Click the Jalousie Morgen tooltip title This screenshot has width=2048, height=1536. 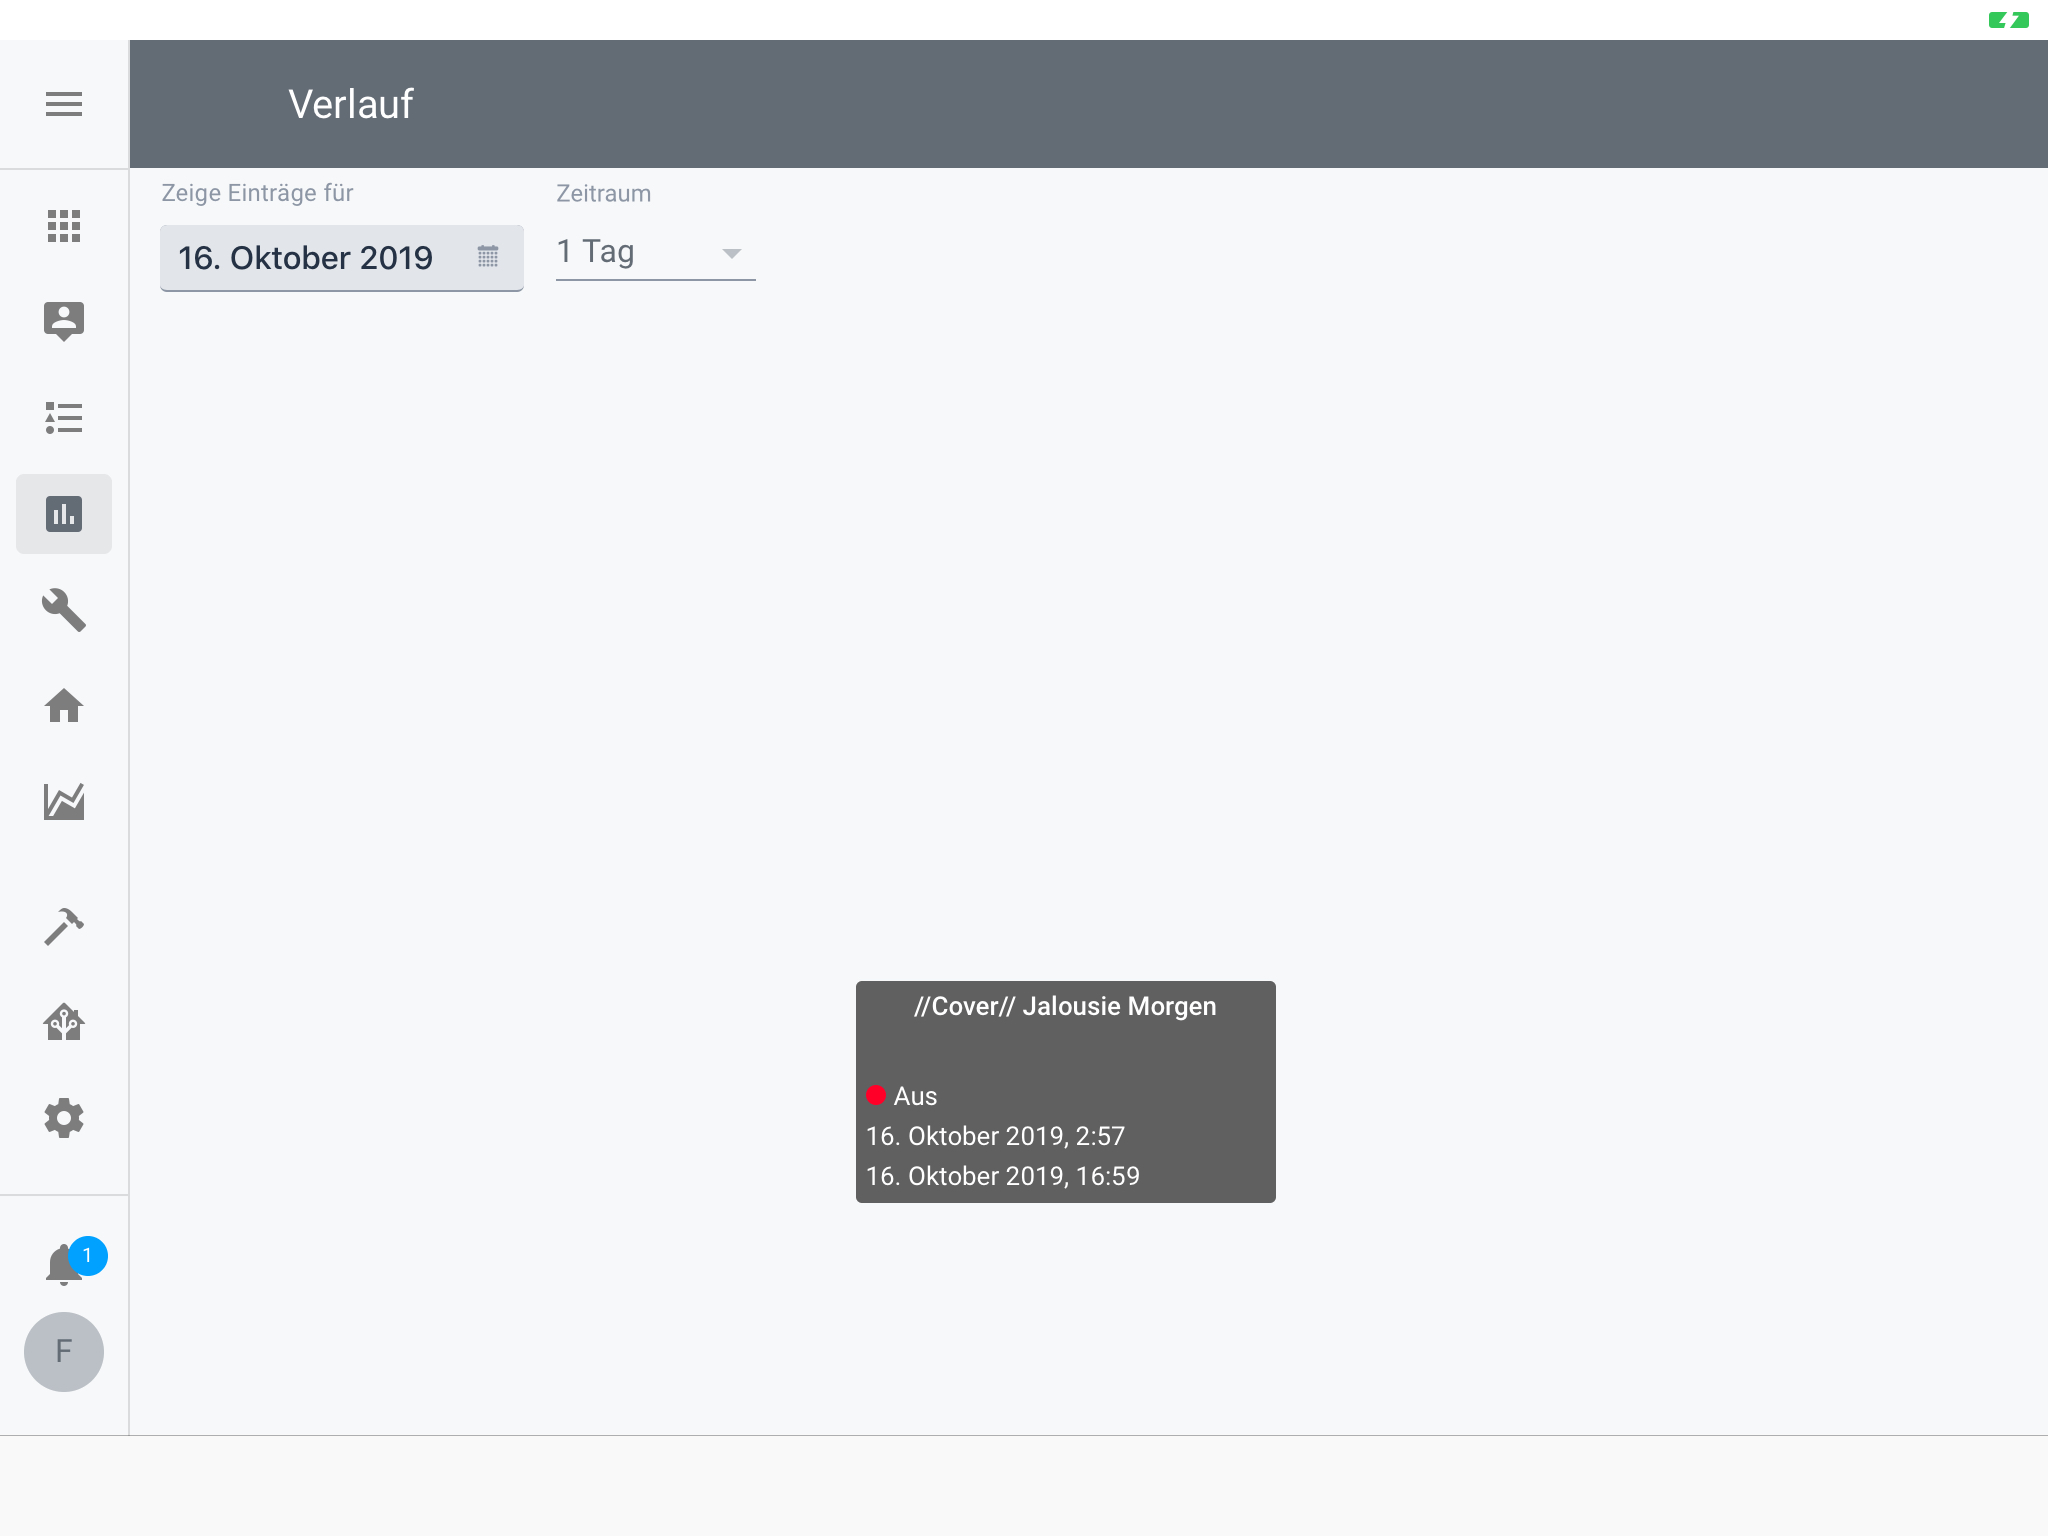(x=1065, y=1006)
